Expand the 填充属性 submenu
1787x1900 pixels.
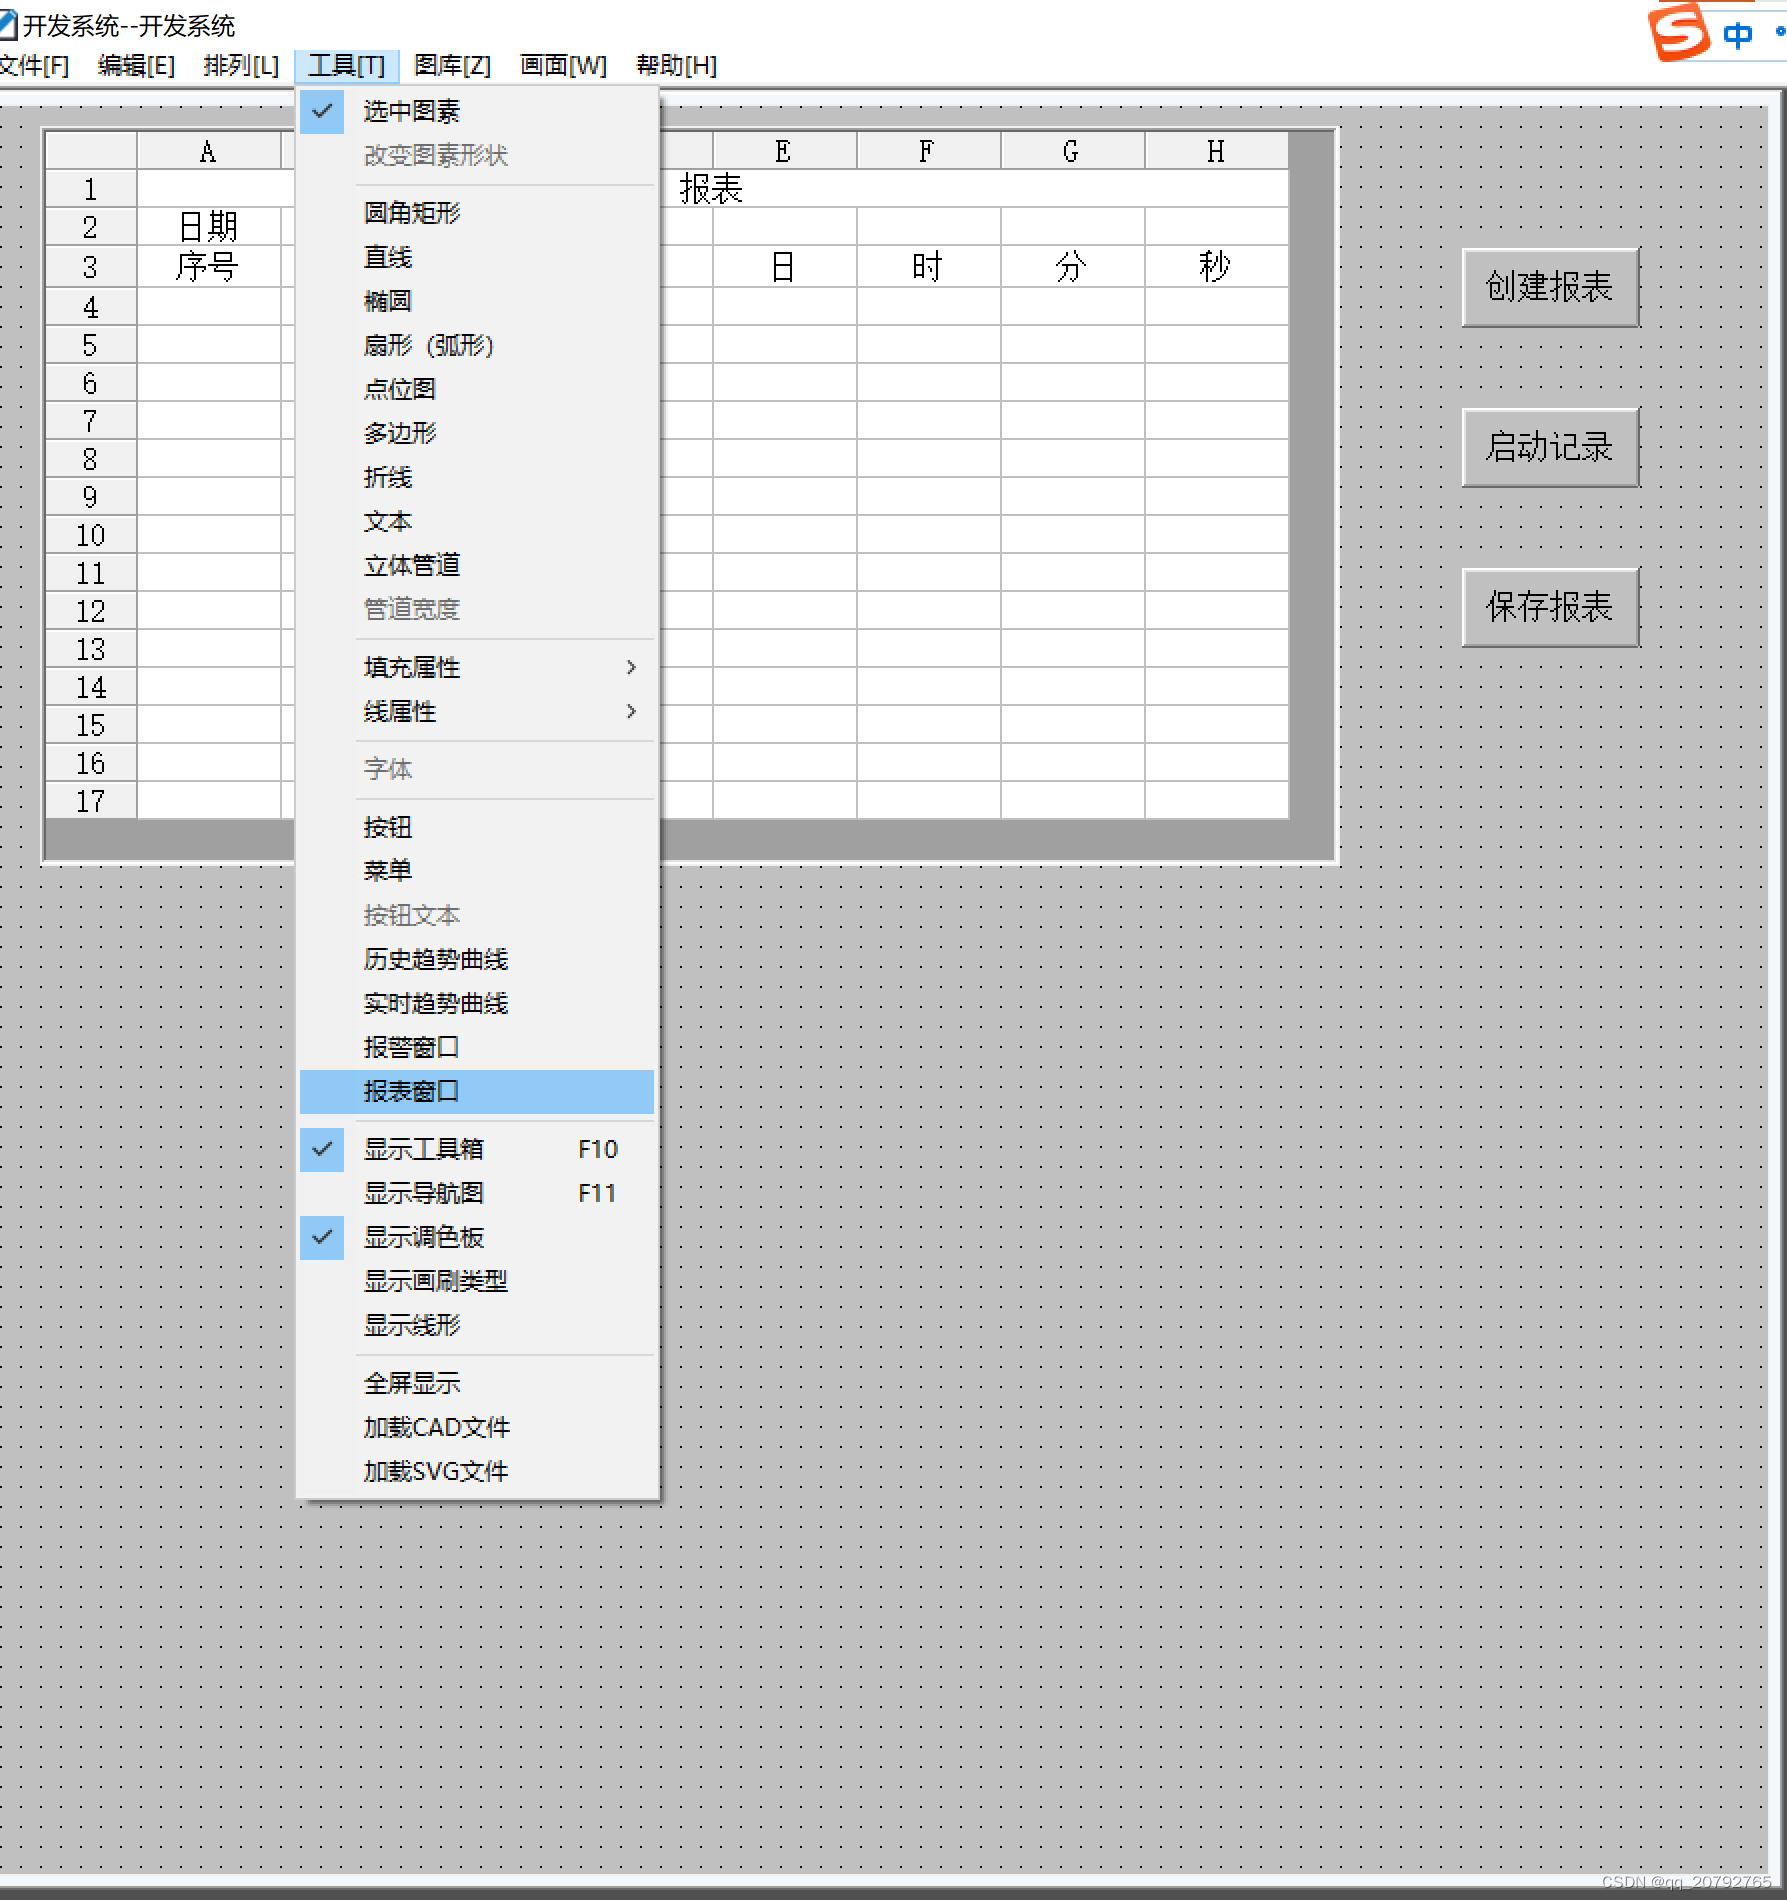[477, 667]
